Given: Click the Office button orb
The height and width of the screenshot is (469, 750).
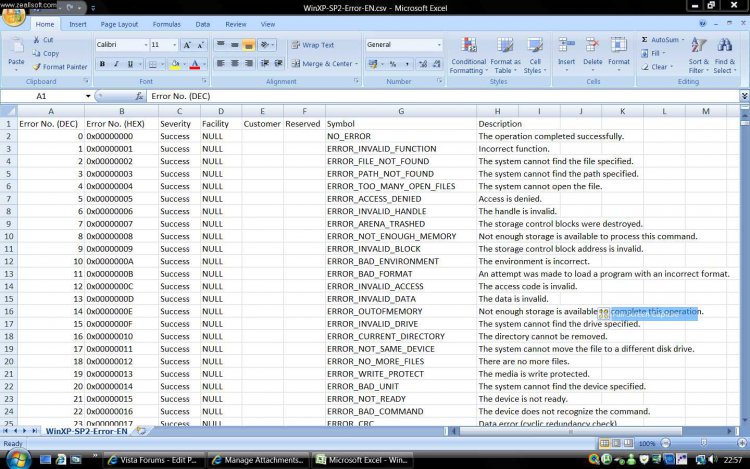Looking at the screenshot, I should (x=14, y=16).
